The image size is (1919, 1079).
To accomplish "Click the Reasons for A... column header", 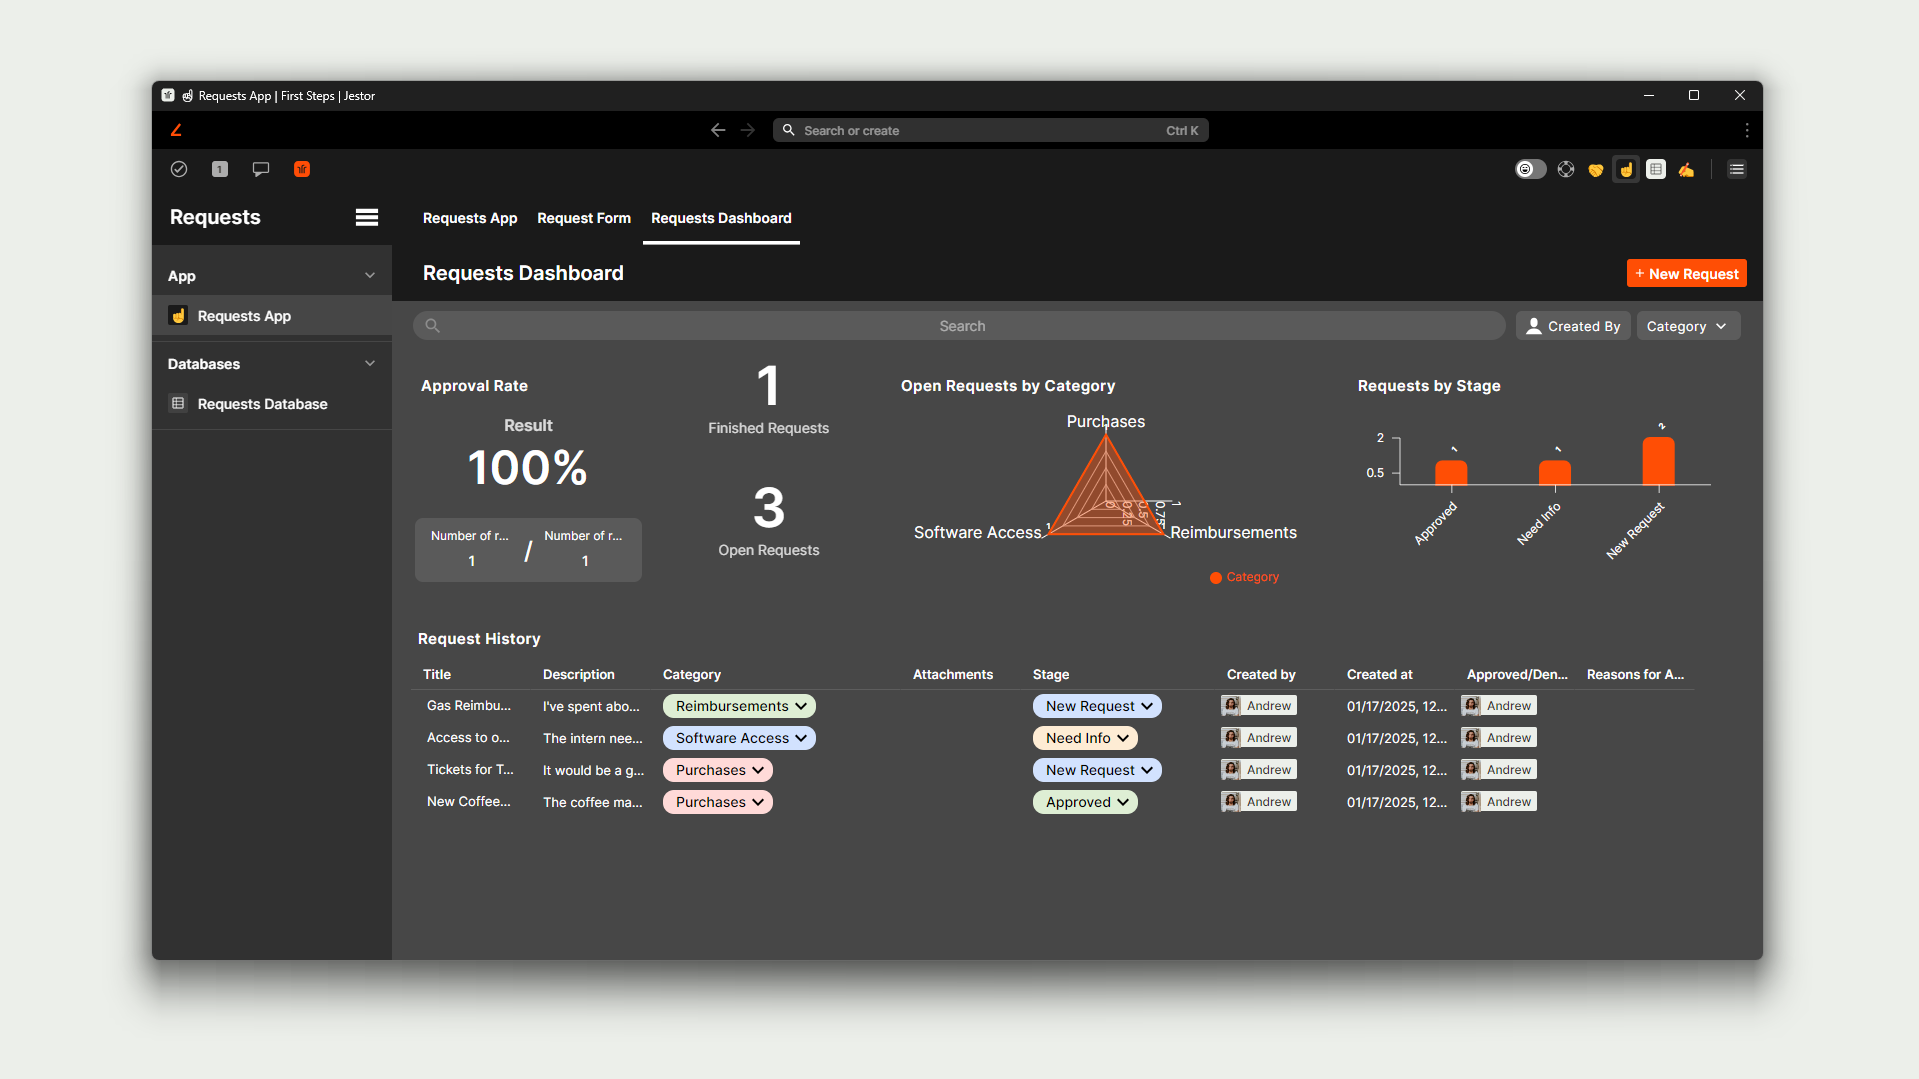I will [1636, 674].
